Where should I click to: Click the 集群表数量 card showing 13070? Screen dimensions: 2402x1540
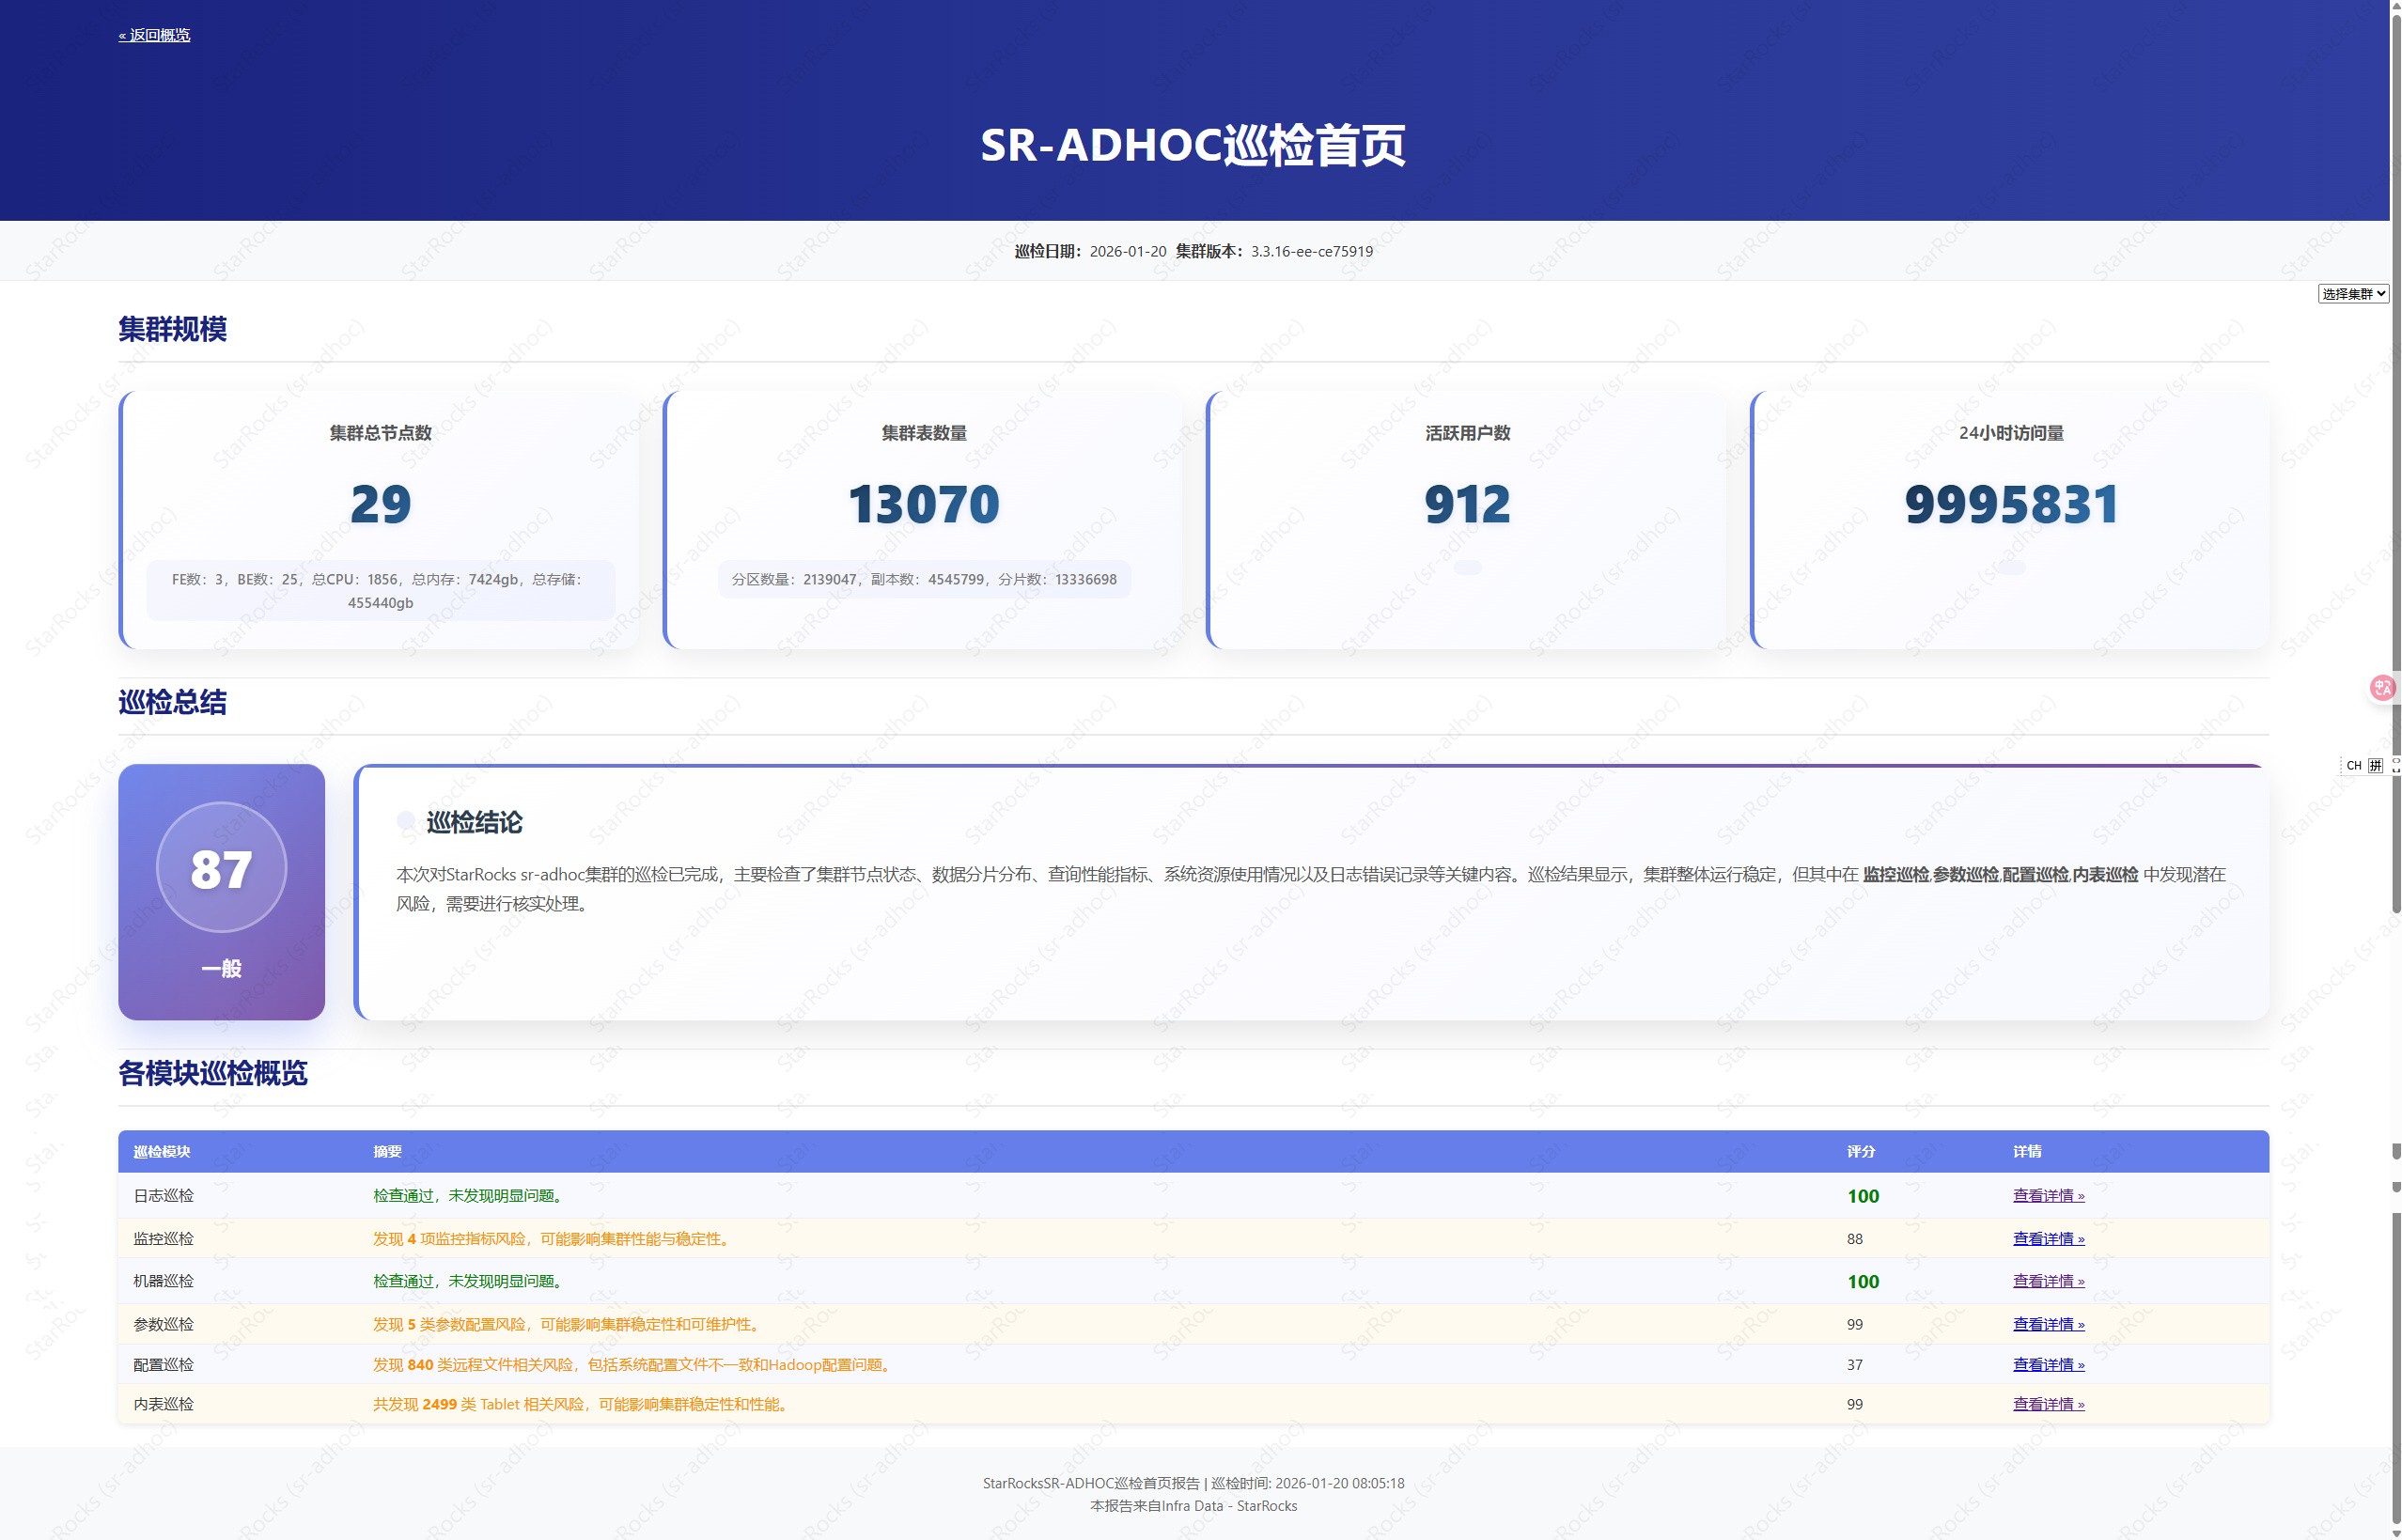click(923, 504)
